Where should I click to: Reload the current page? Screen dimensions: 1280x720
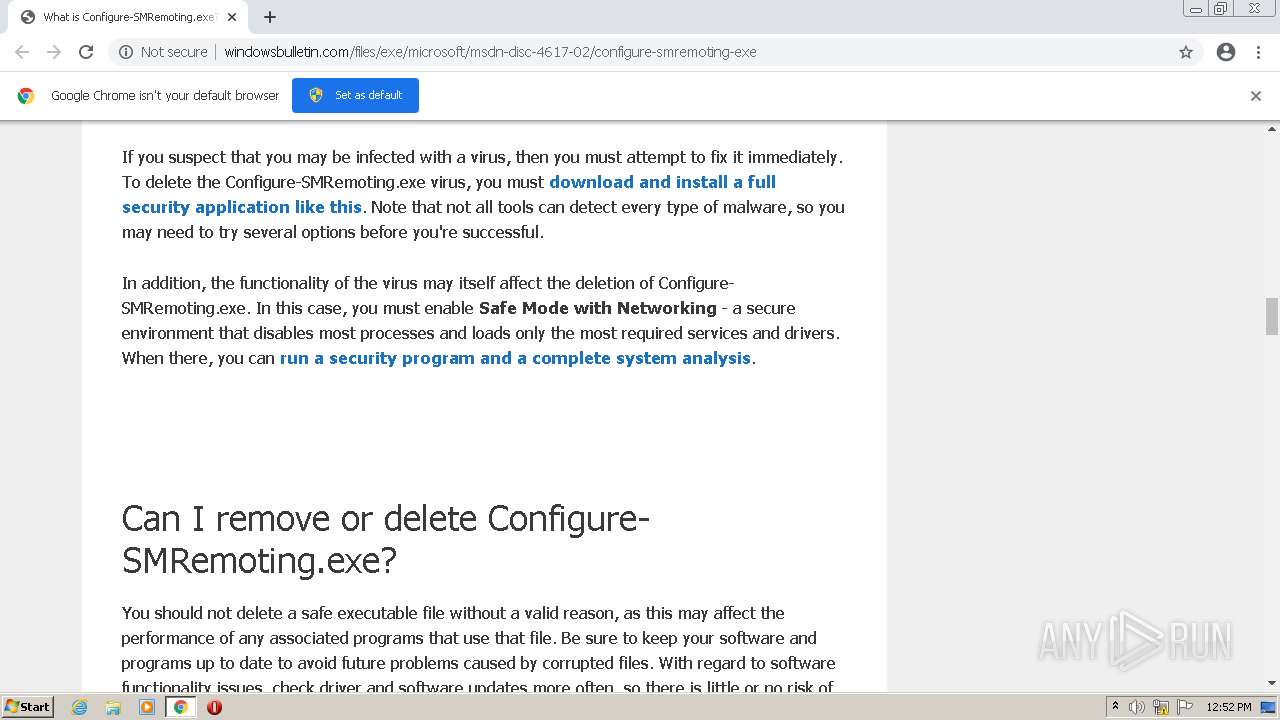click(86, 52)
